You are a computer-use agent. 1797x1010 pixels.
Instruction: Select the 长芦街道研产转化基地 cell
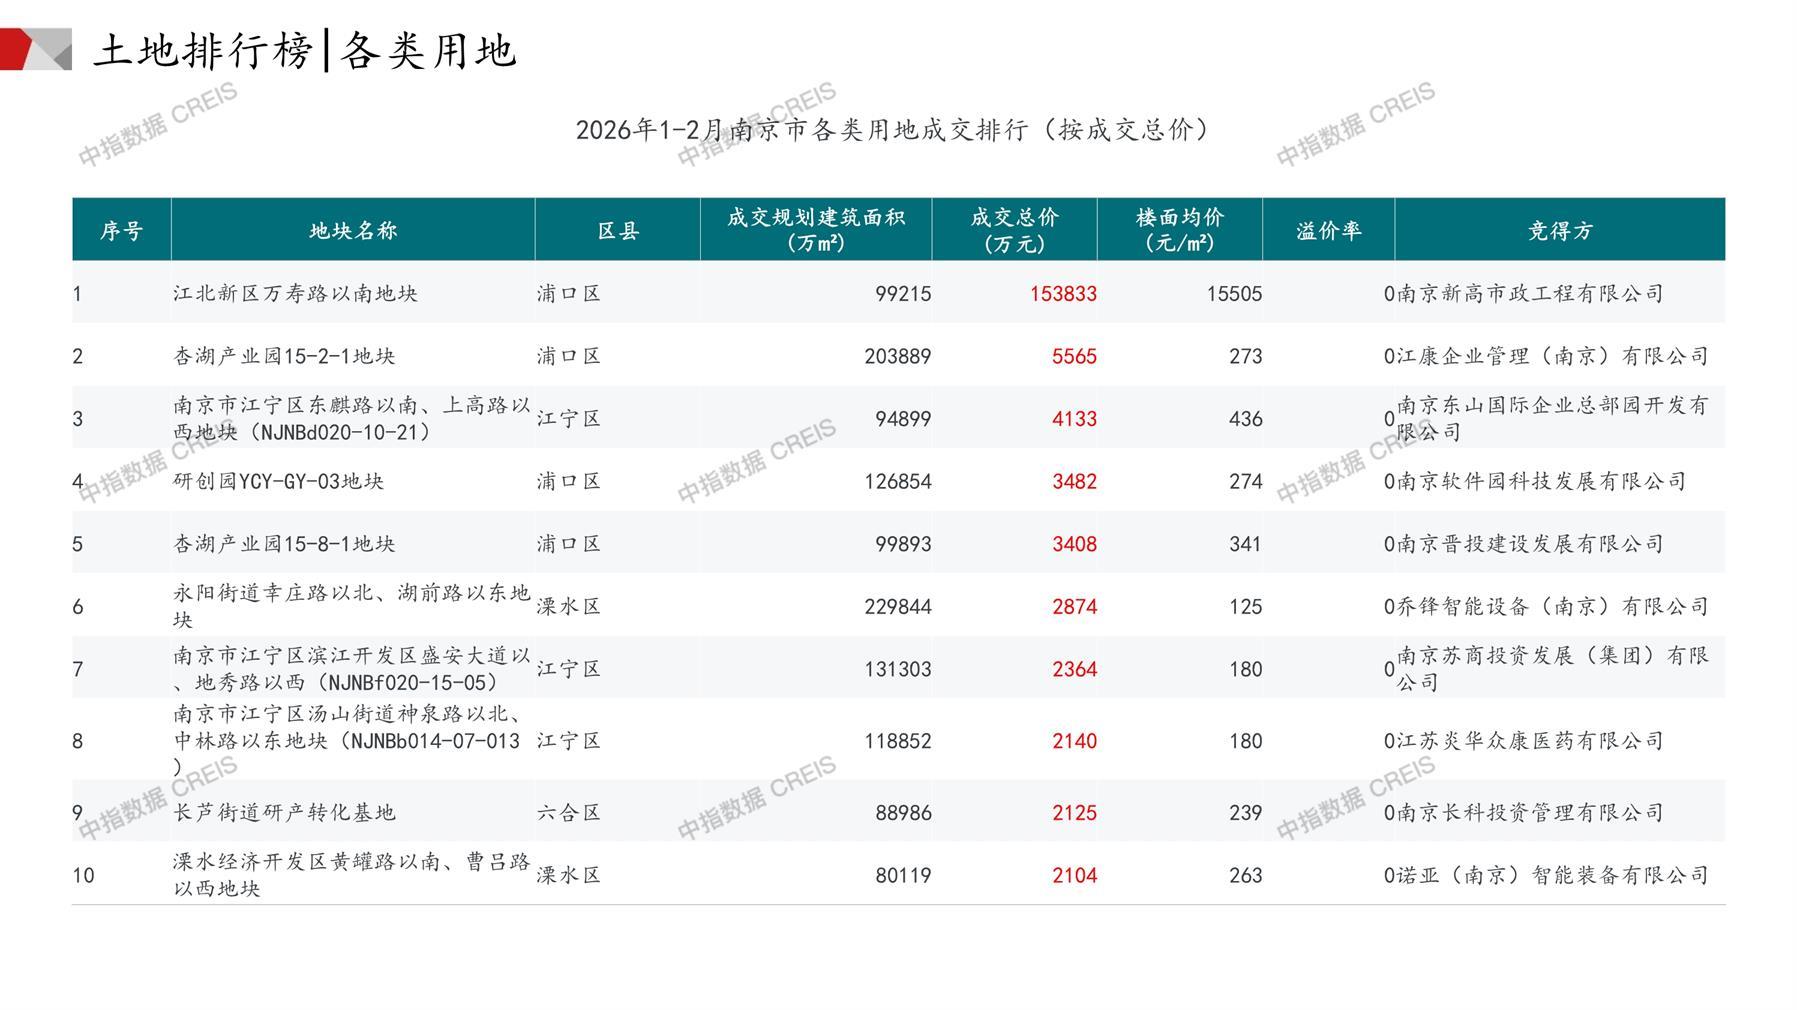[284, 813]
